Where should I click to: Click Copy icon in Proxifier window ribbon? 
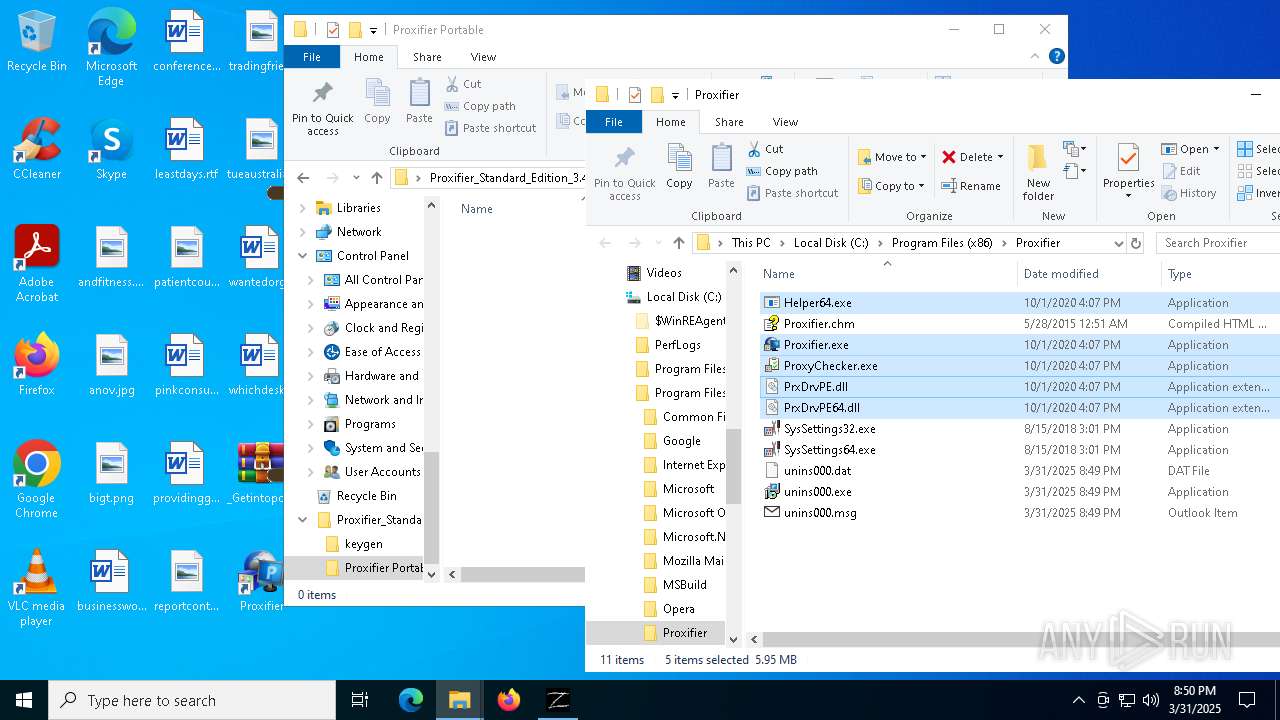[x=679, y=166]
